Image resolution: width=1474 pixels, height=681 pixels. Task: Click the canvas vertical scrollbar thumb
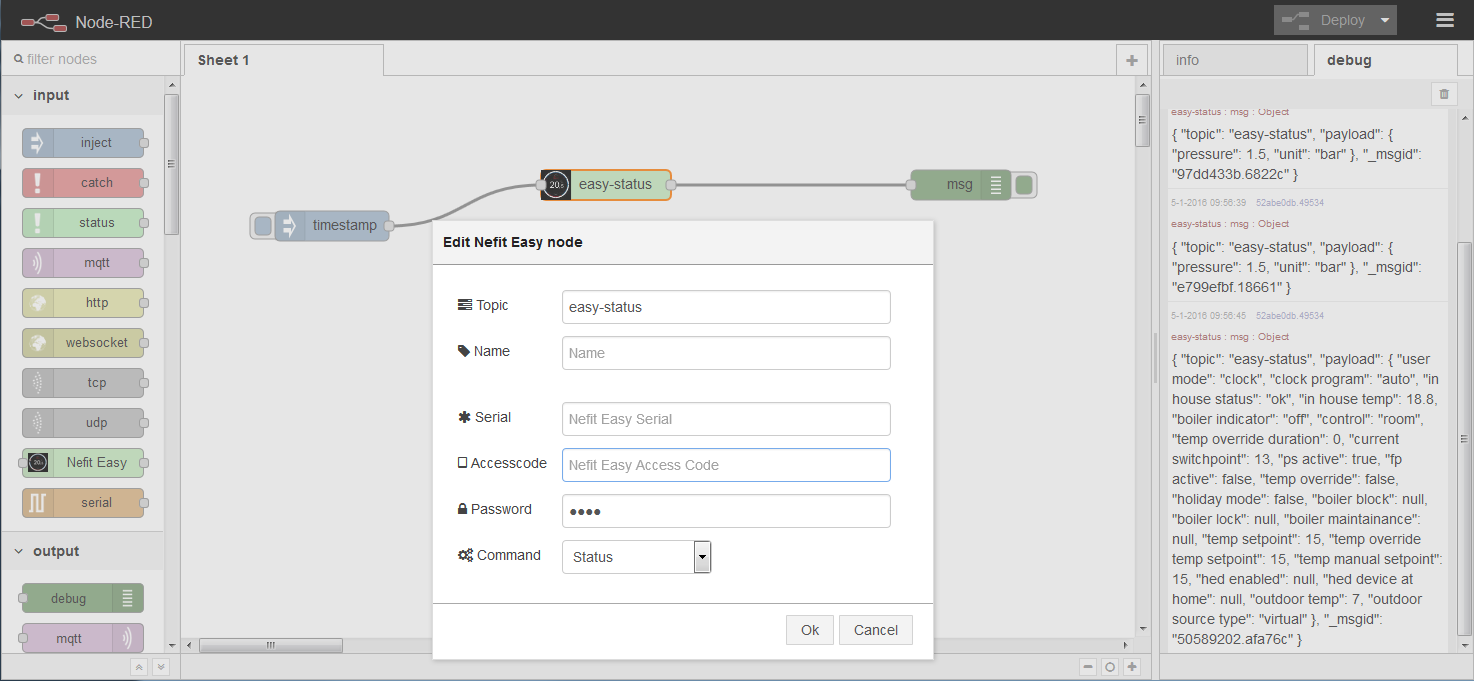point(1143,119)
